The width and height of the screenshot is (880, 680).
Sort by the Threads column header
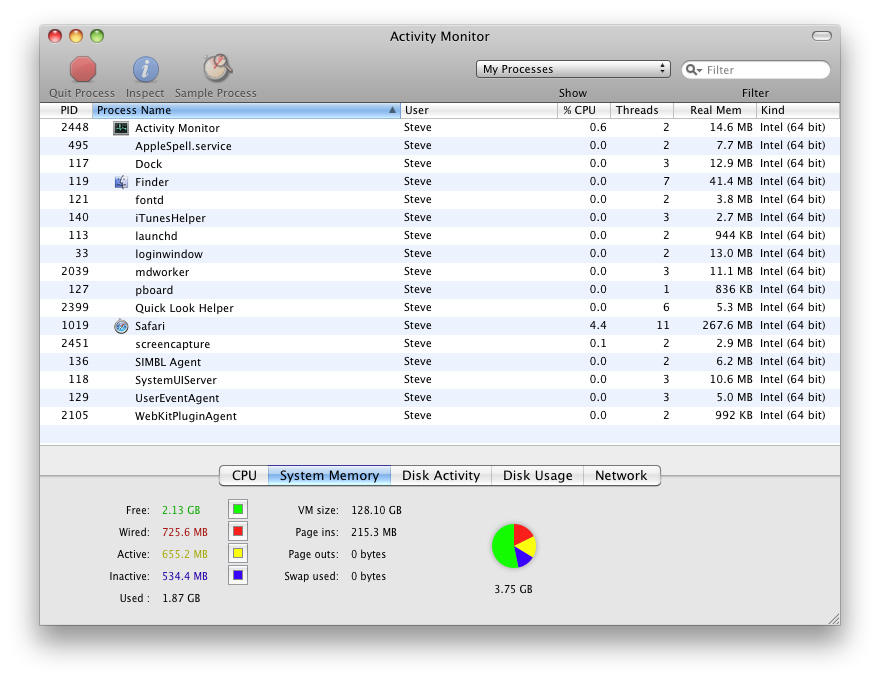coord(641,110)
